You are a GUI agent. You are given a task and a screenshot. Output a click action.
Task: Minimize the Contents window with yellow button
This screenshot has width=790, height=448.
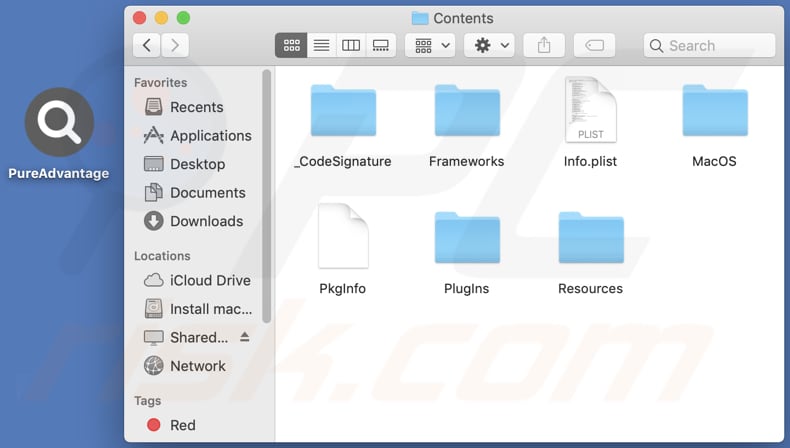tap(161, 18)
